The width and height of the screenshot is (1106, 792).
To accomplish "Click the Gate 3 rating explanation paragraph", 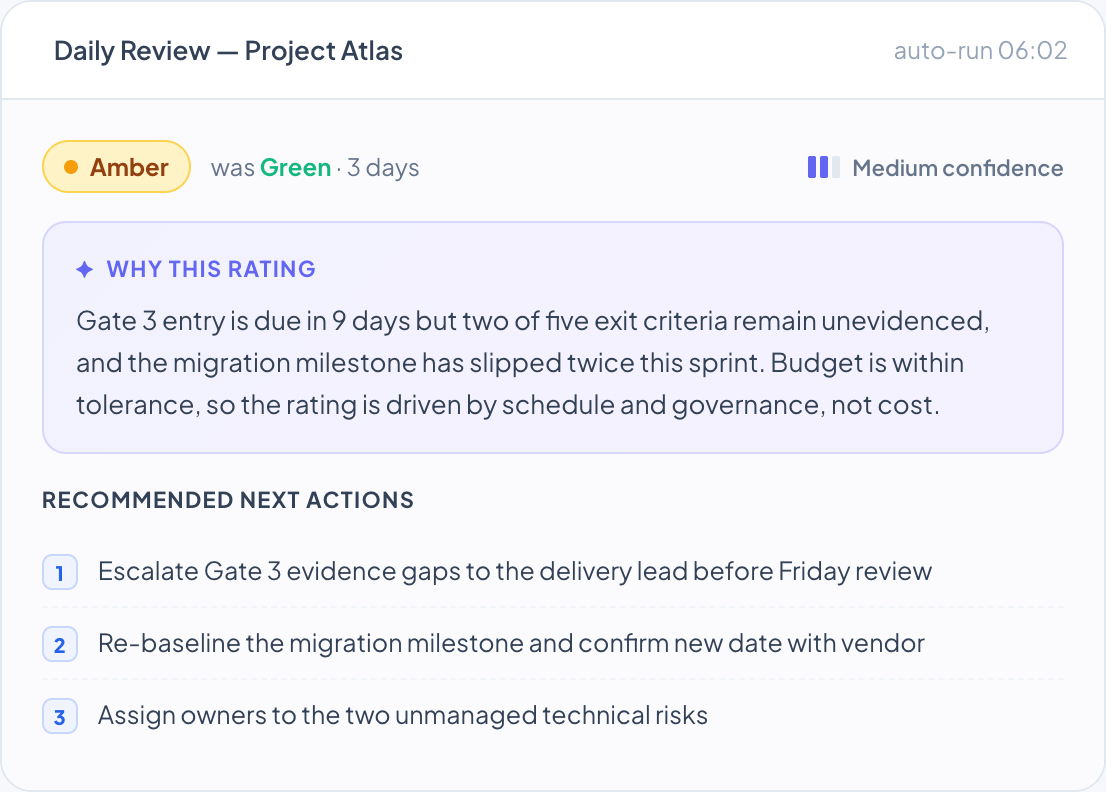I will [533, 363].
